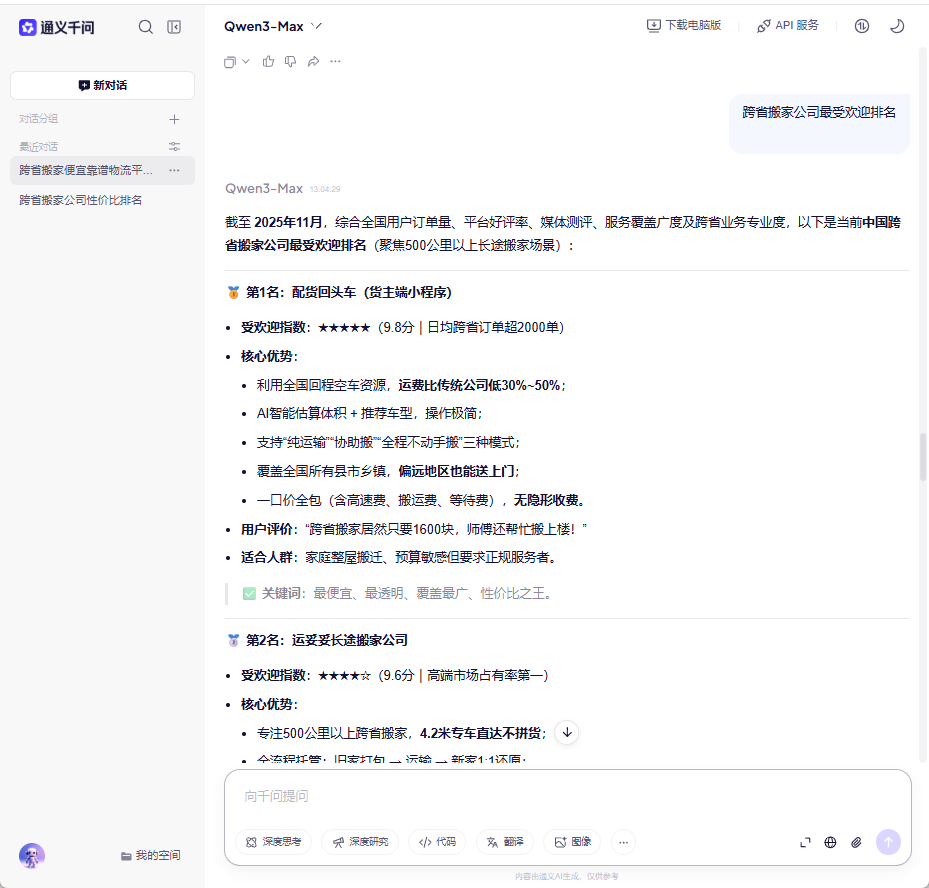Image resolution: width=929 pixels, height=888 pixels.
Task: Toggle web search globe icon
Action: 831,842
